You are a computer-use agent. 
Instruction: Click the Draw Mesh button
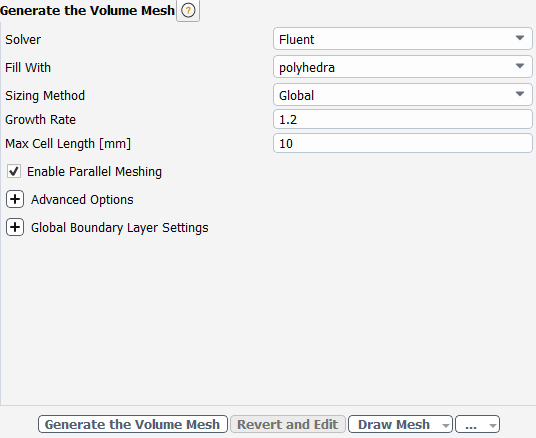(x=394, y=424)
